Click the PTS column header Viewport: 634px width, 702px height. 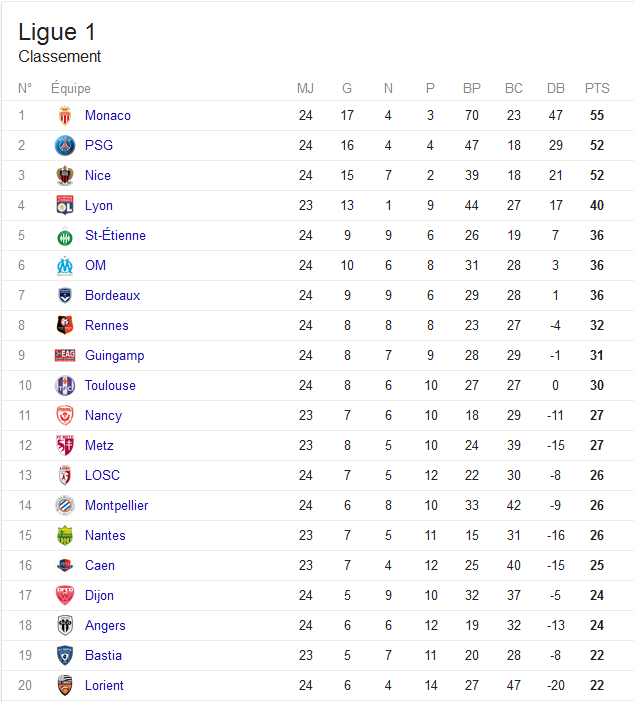[x=597, y=88]
